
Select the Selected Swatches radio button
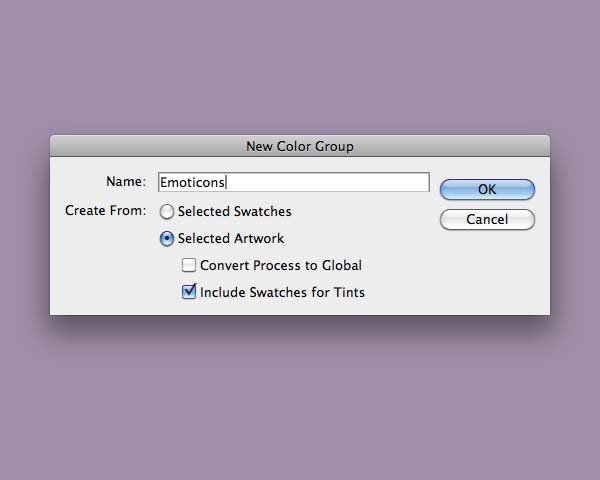[x=167, y=212]
